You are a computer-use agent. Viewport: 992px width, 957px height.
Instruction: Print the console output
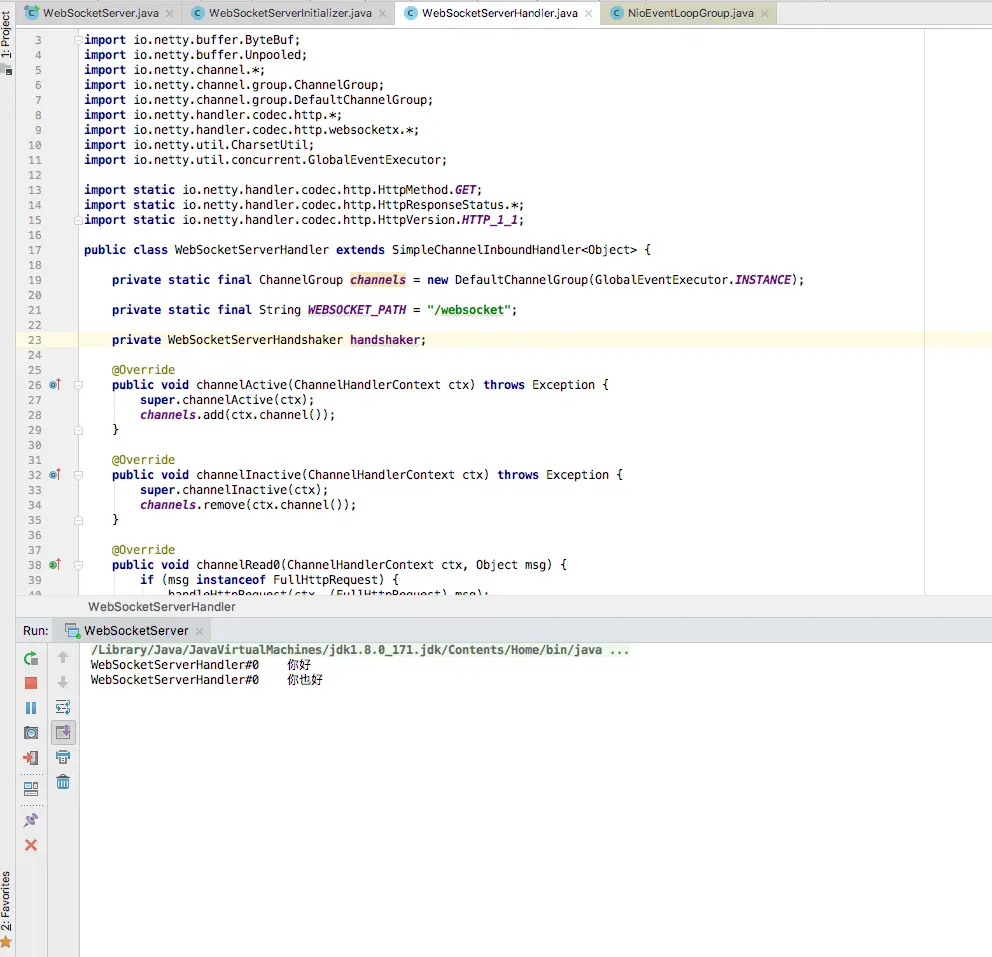[x=63, y=757]
